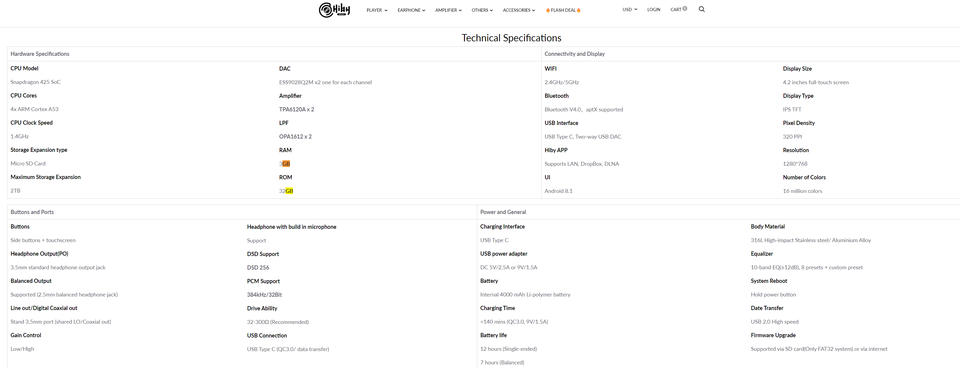Click the Android 8.1 UI value
960x368 pixels.
558,191
